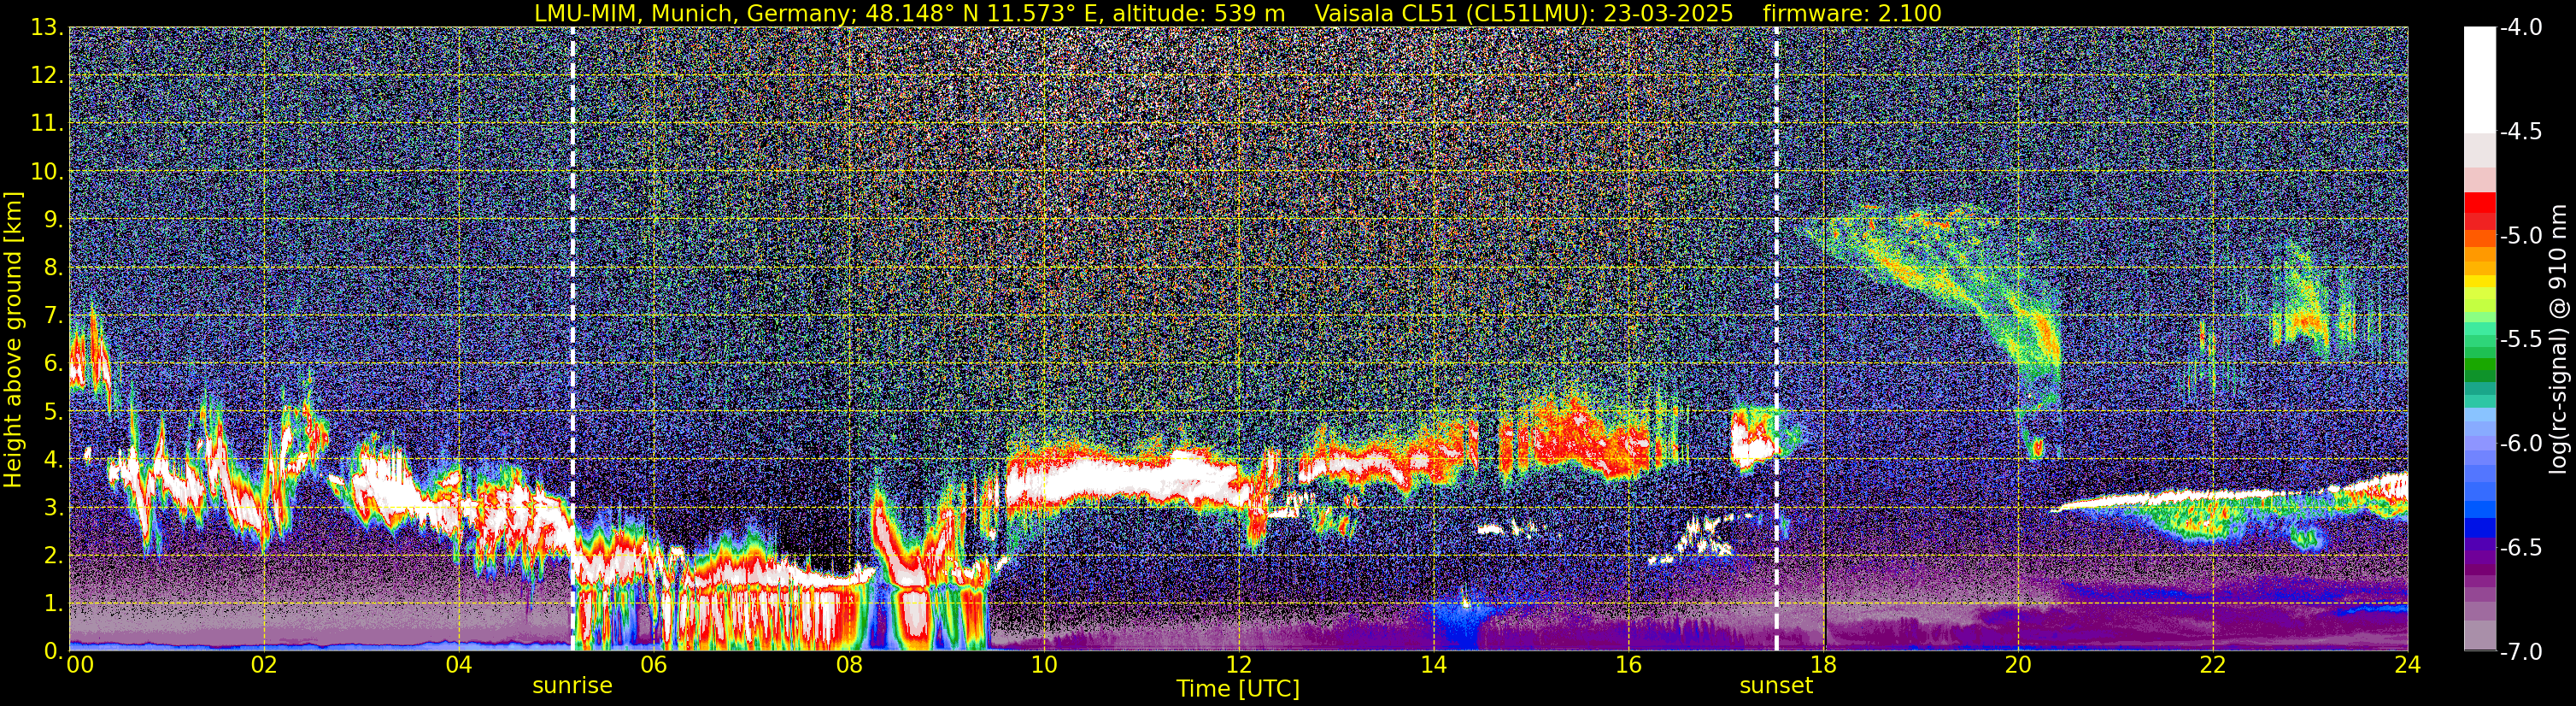Click the 'sunset' label below the time axis
This screenshot has width=2576, height=706.
(x=1776, y=686)
